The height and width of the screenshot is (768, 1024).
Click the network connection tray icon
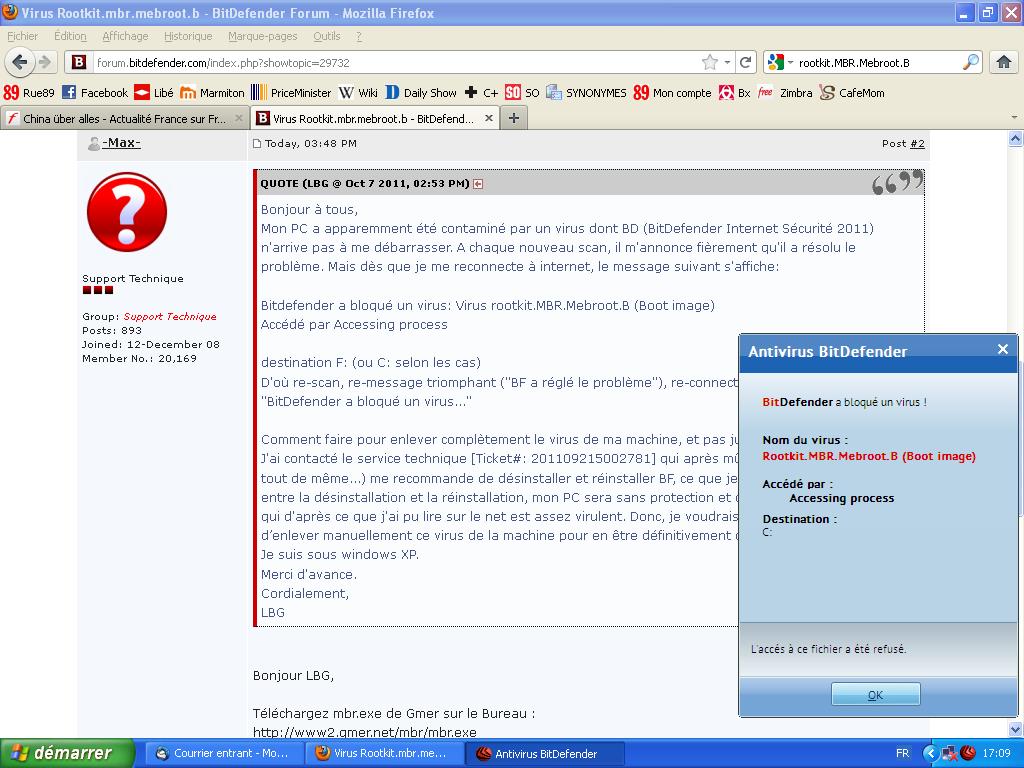(950, 753)
